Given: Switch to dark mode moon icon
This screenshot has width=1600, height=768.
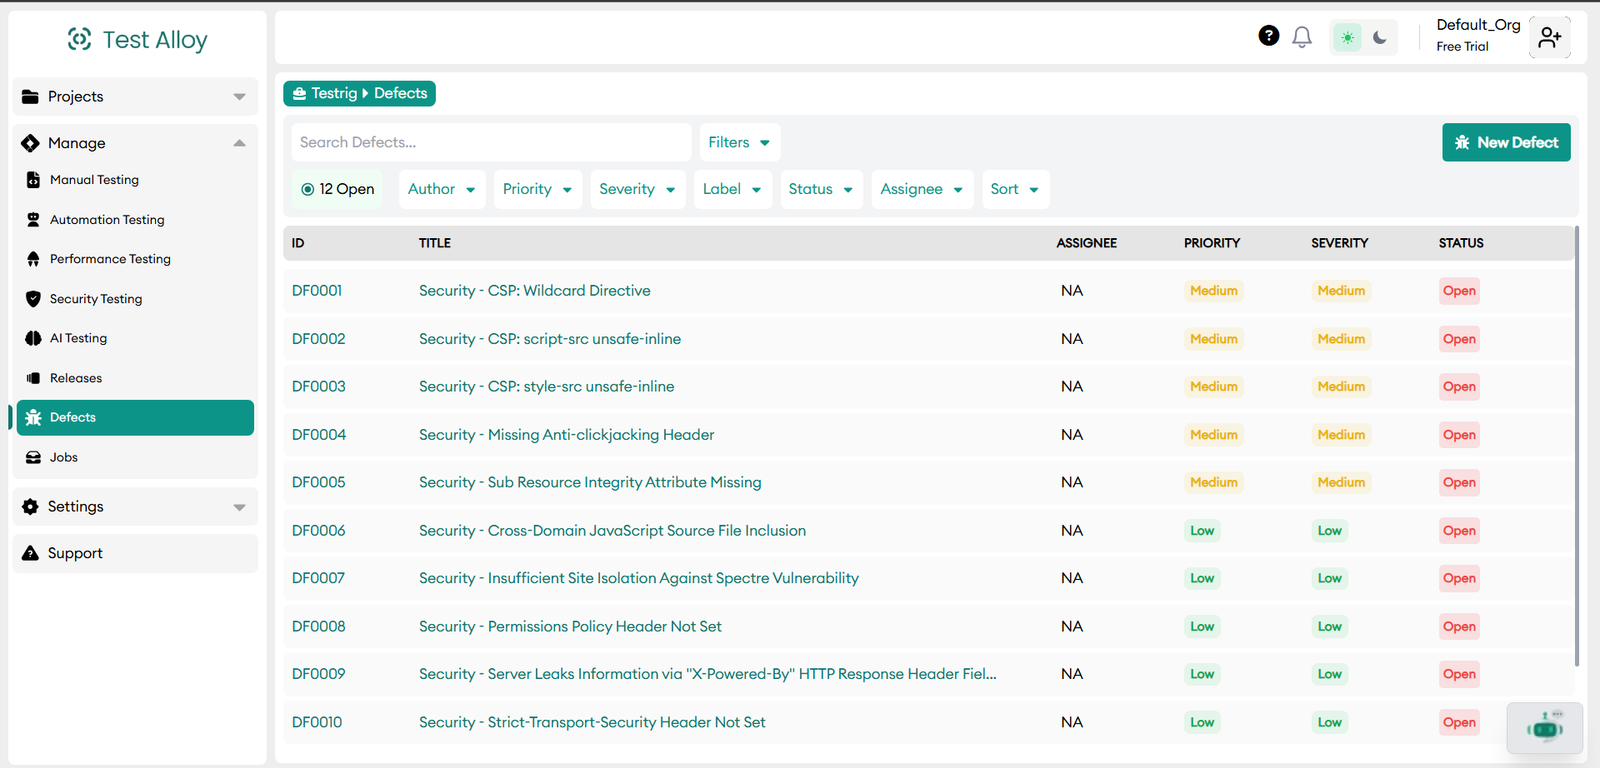Looking at the screenshot, I should [x=1380, y=38].
